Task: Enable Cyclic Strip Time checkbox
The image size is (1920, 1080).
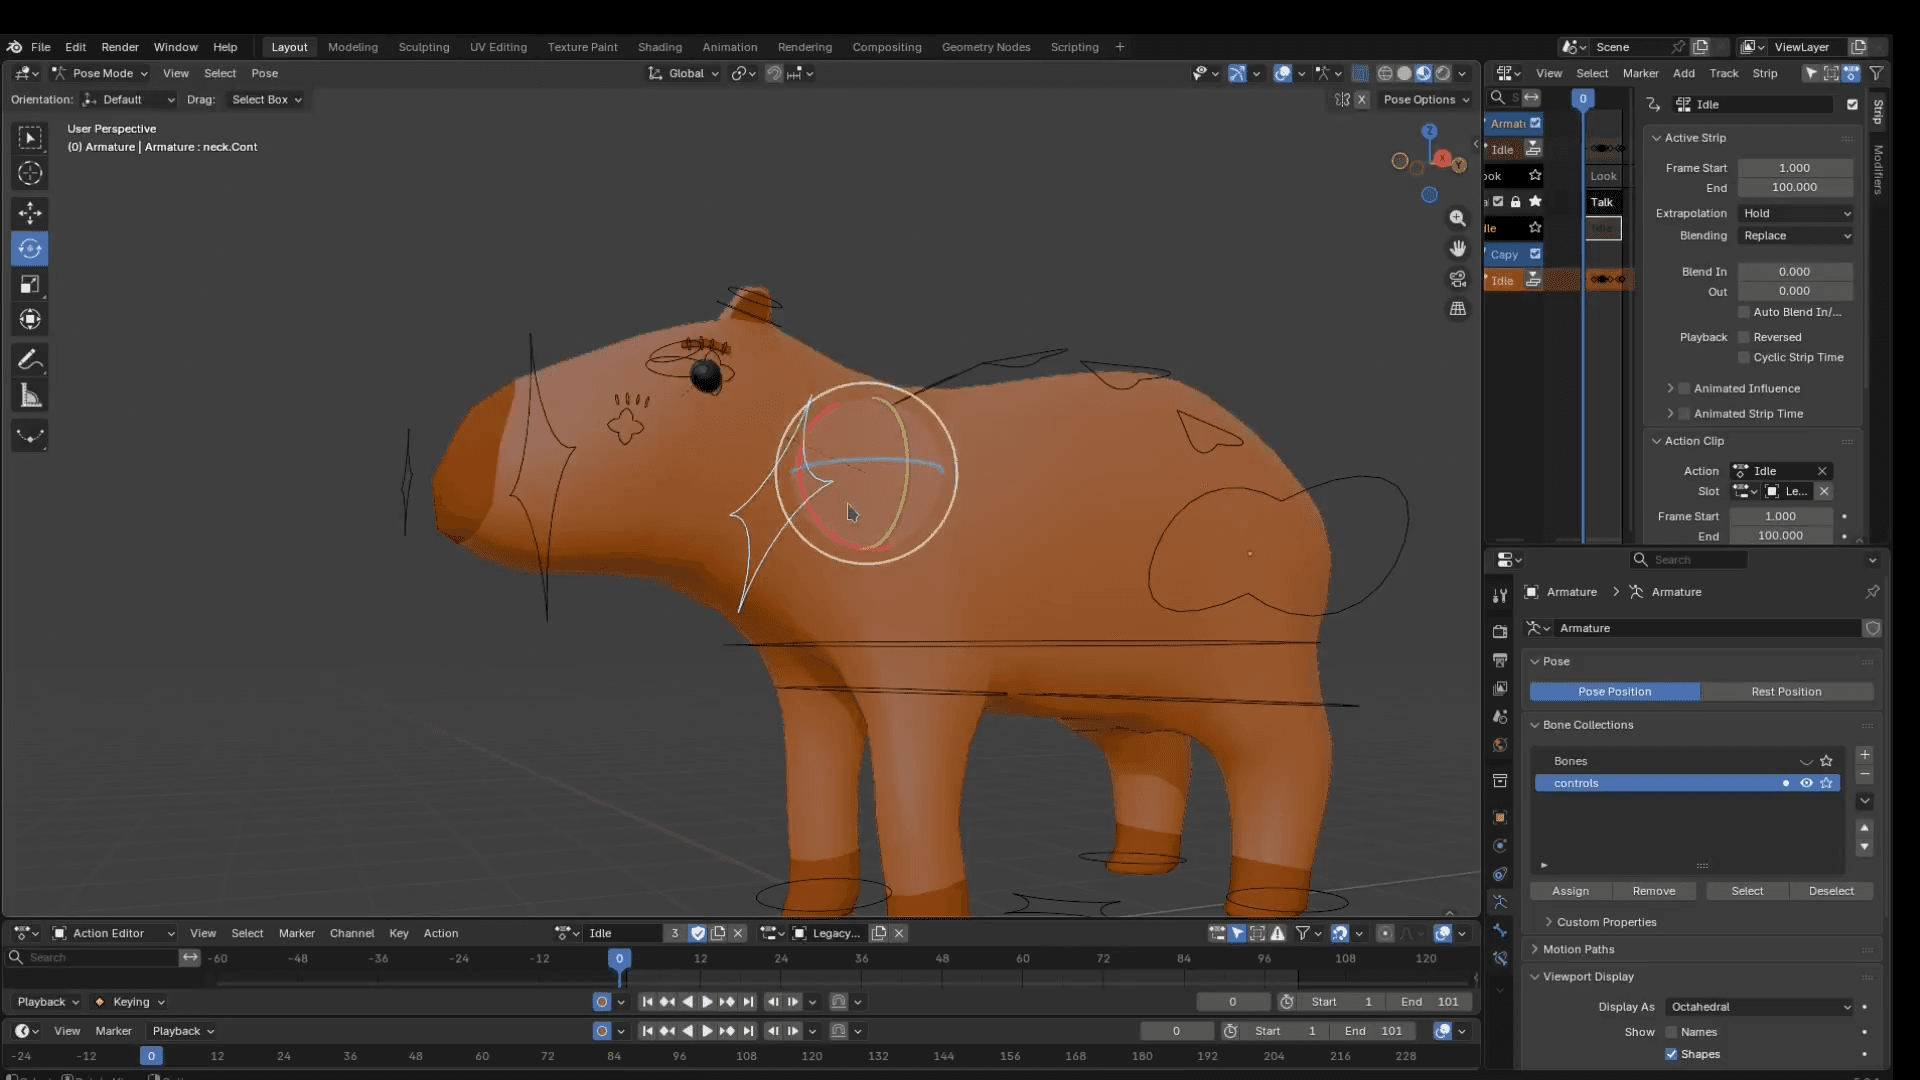Action: click(1744, 357)
